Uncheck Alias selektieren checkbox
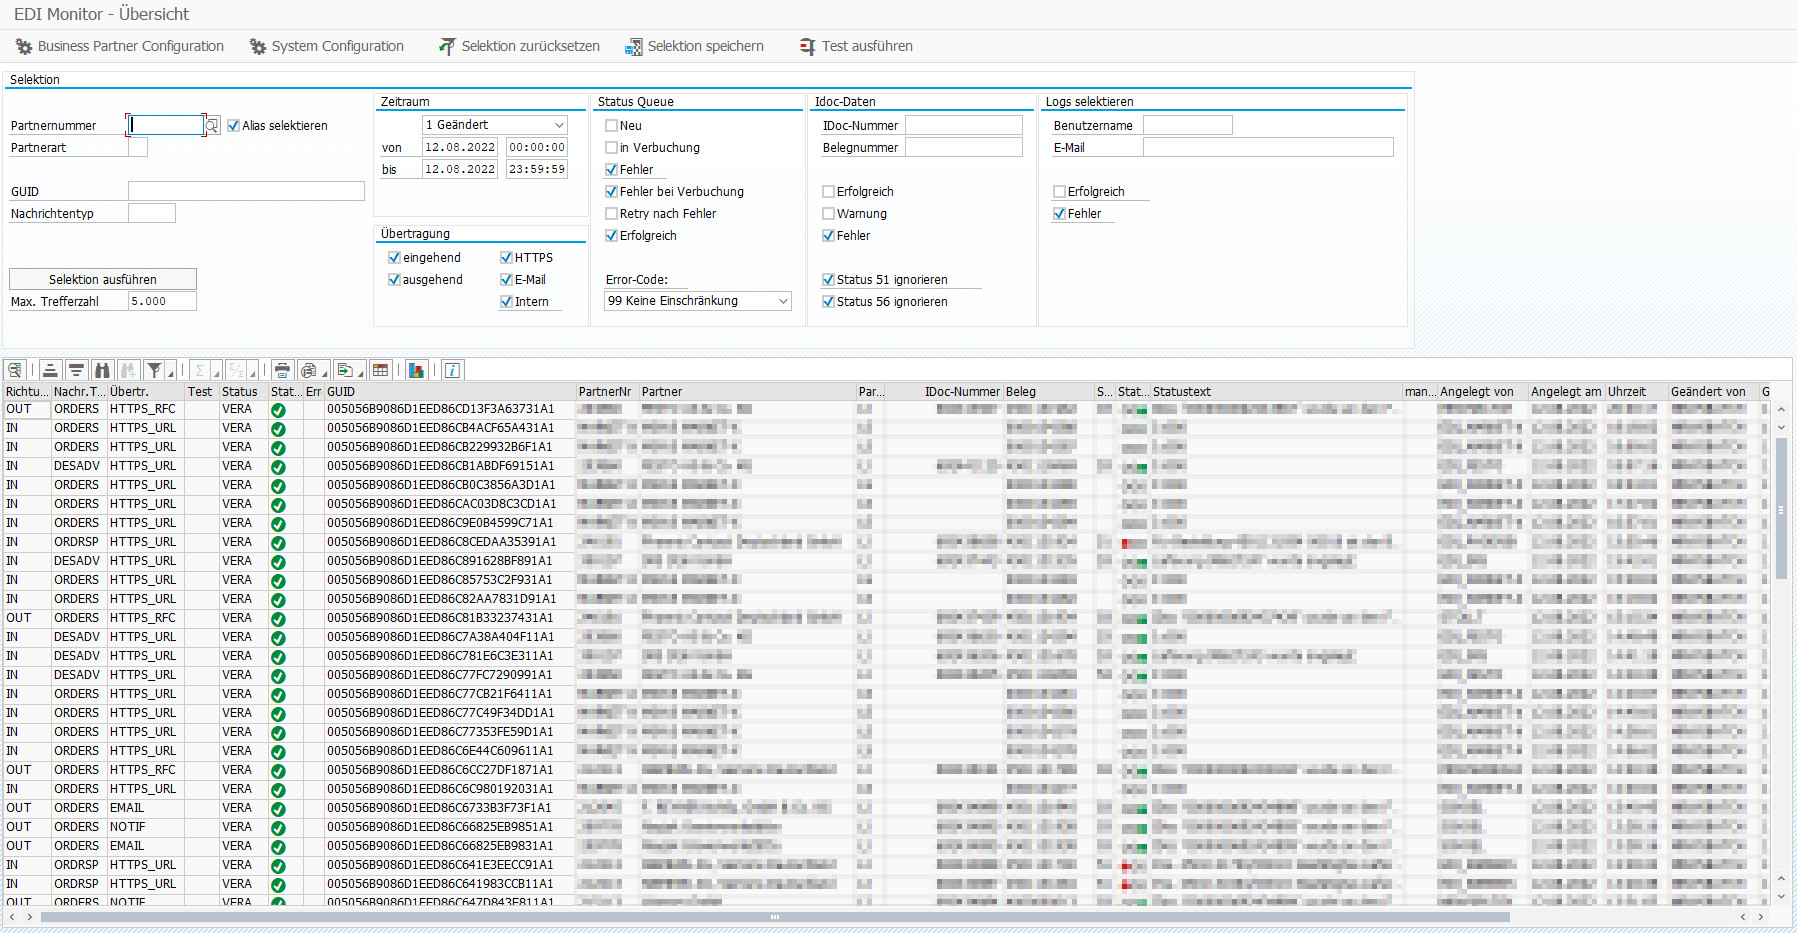Screen dimensions: 1797x933 [x=233, y=126]
